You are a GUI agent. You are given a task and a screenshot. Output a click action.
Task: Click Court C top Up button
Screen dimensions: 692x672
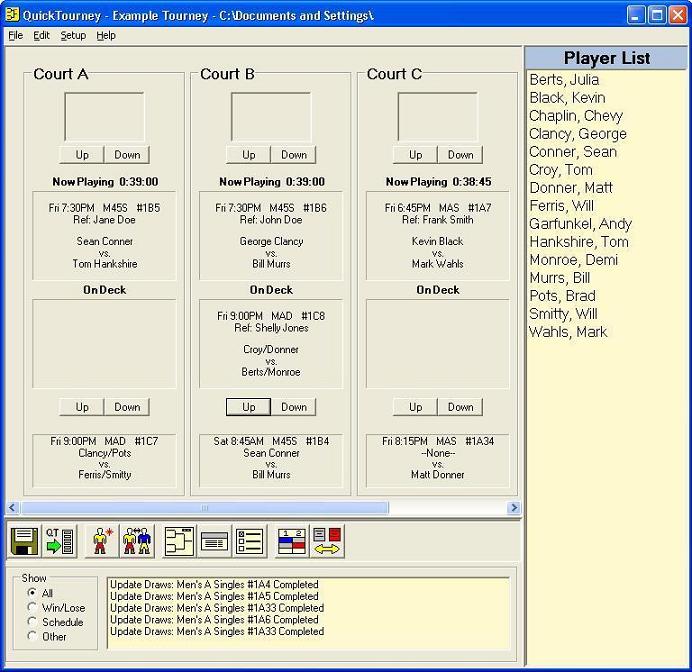pos(415,155)
